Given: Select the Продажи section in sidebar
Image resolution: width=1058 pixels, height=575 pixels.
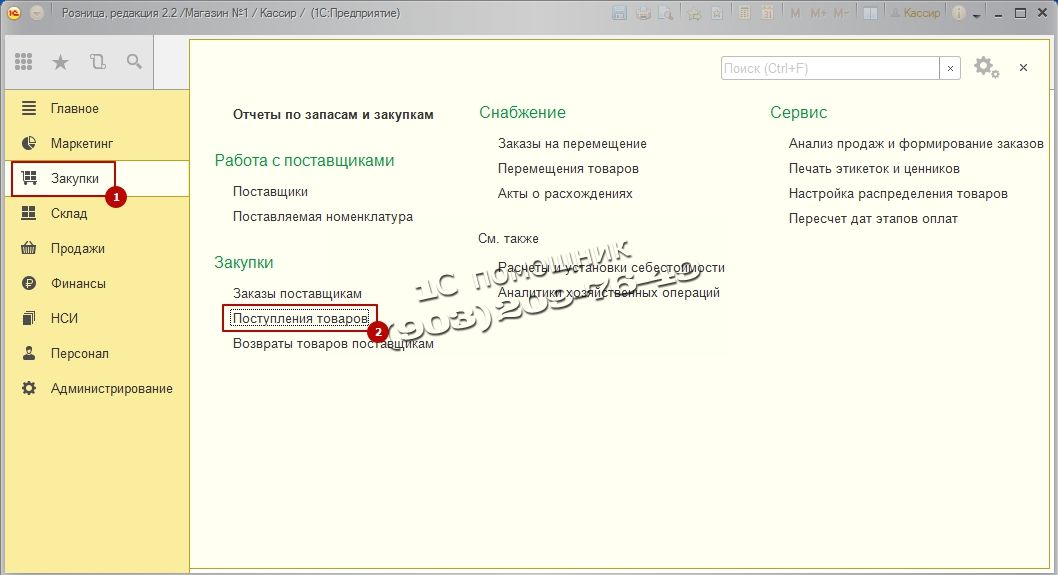Looking at the screenshot, I should click(77, 248).
